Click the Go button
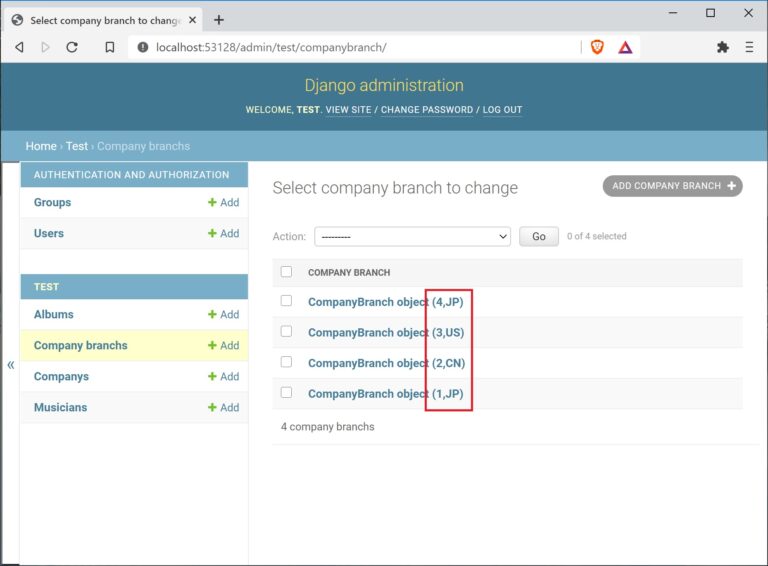This screenshot has width=768, height=566. coord(539,236)
